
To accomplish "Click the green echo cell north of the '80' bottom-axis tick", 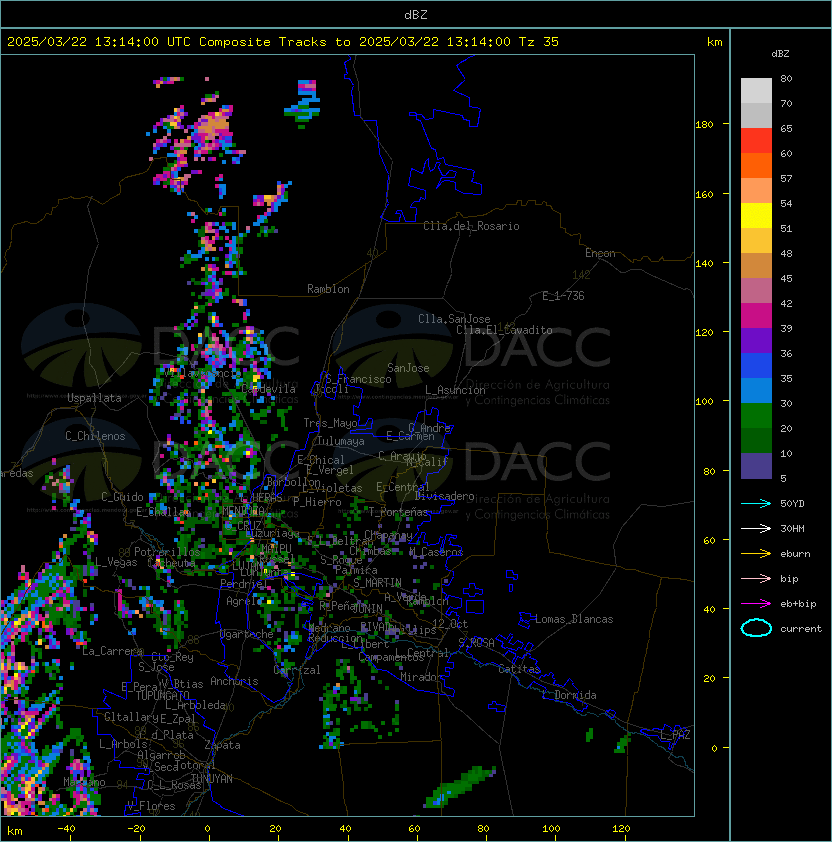I will pos(459,787).
